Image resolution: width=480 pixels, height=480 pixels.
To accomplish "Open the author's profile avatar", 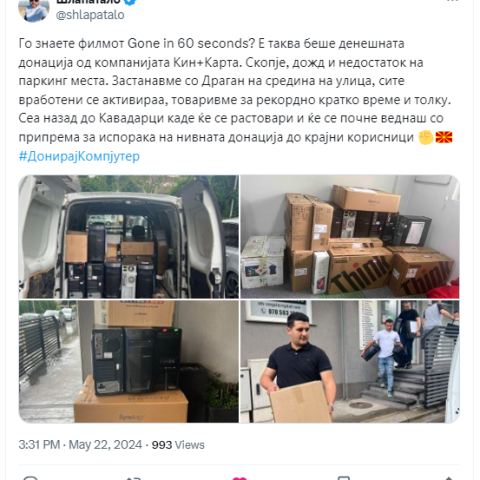I will 34,10.
